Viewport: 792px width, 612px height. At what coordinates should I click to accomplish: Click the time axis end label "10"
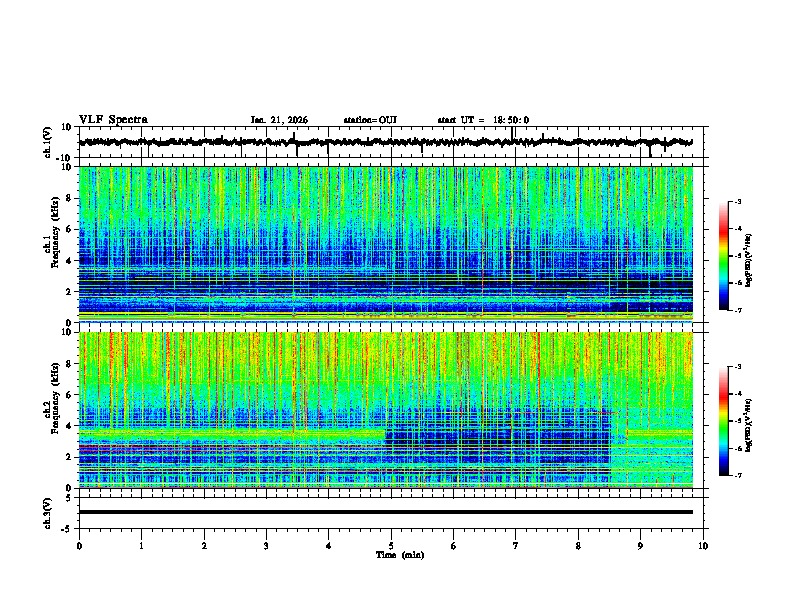click(703, 546)
